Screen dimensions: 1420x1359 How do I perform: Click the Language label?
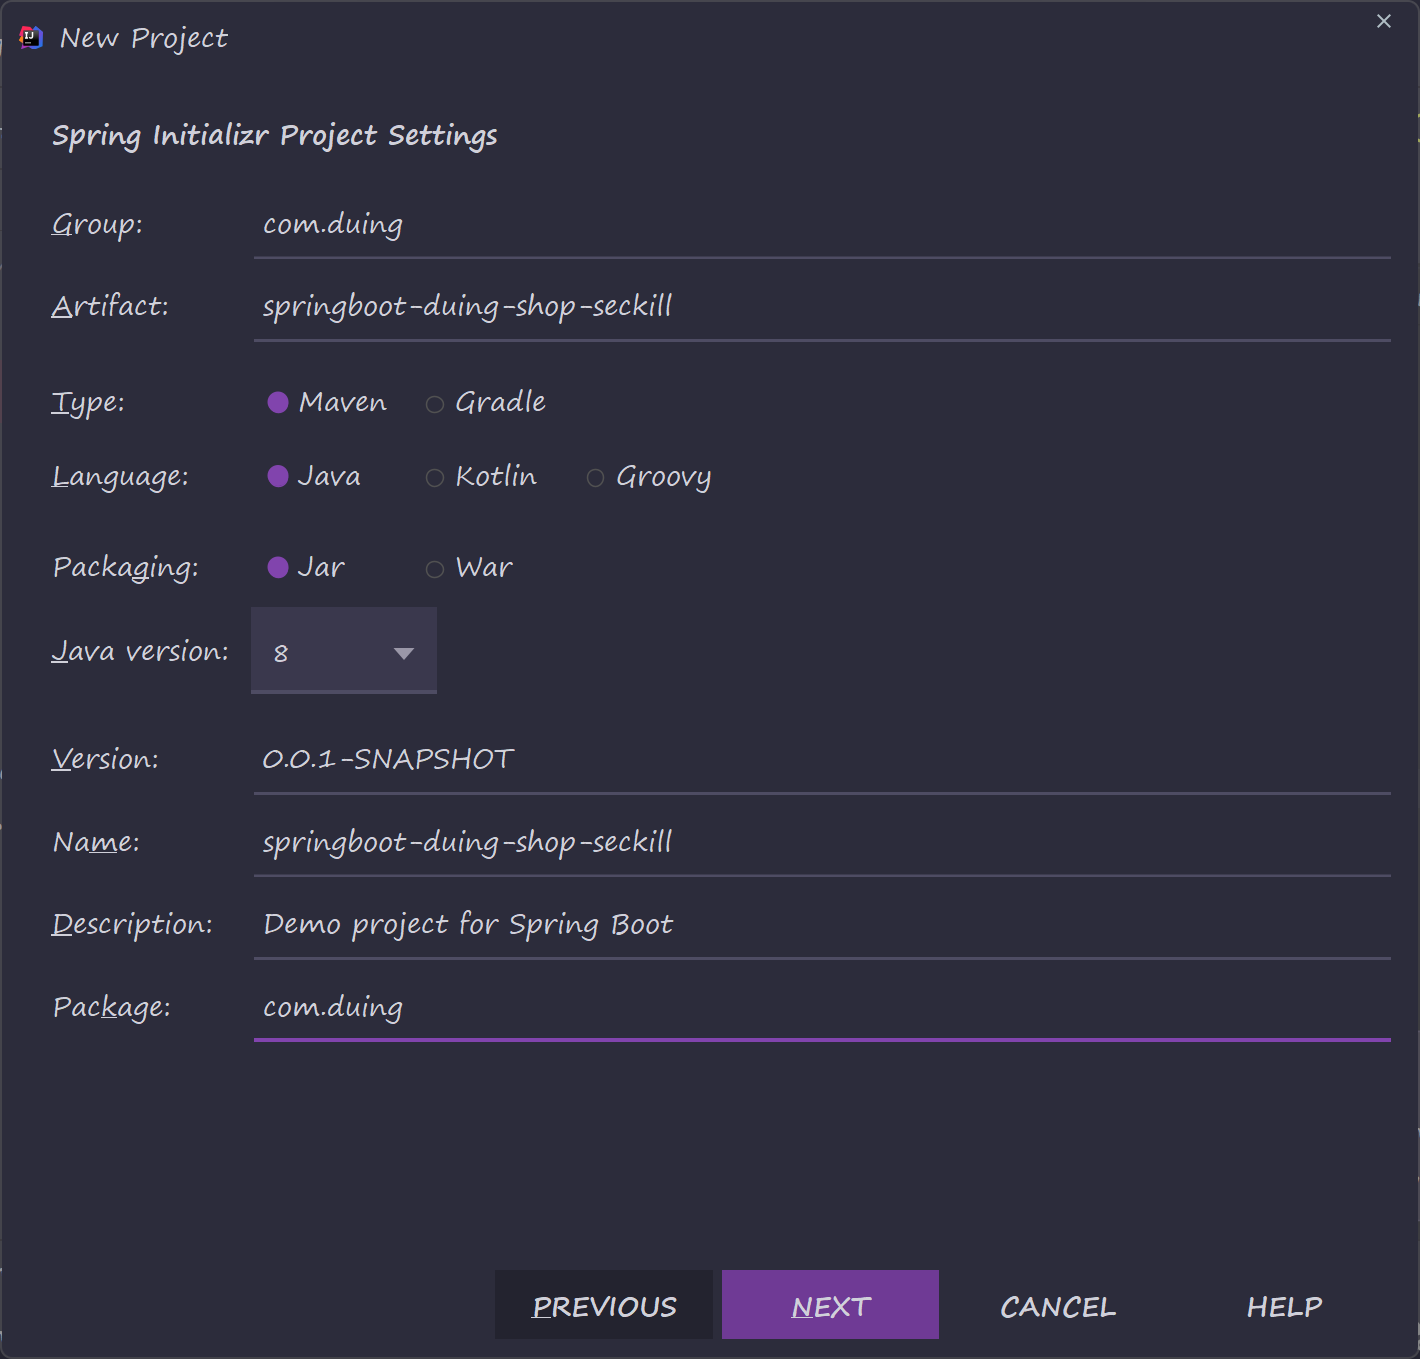120,478
